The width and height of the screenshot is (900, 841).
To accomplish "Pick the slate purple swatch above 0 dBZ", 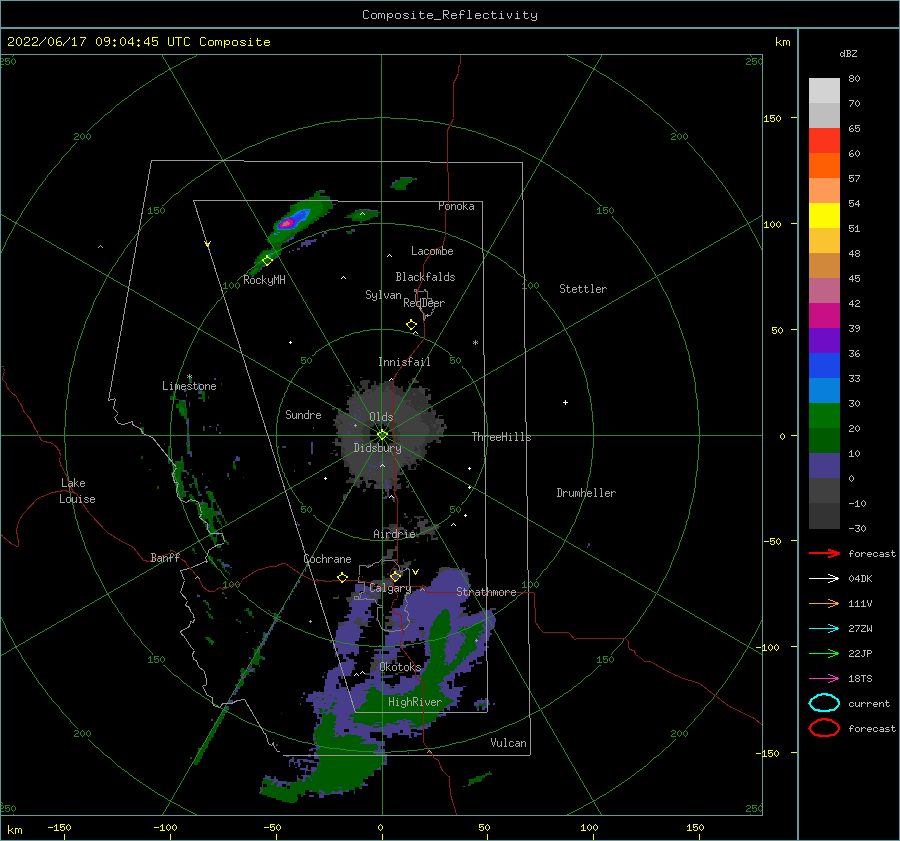I will click(x=824, y=466).
